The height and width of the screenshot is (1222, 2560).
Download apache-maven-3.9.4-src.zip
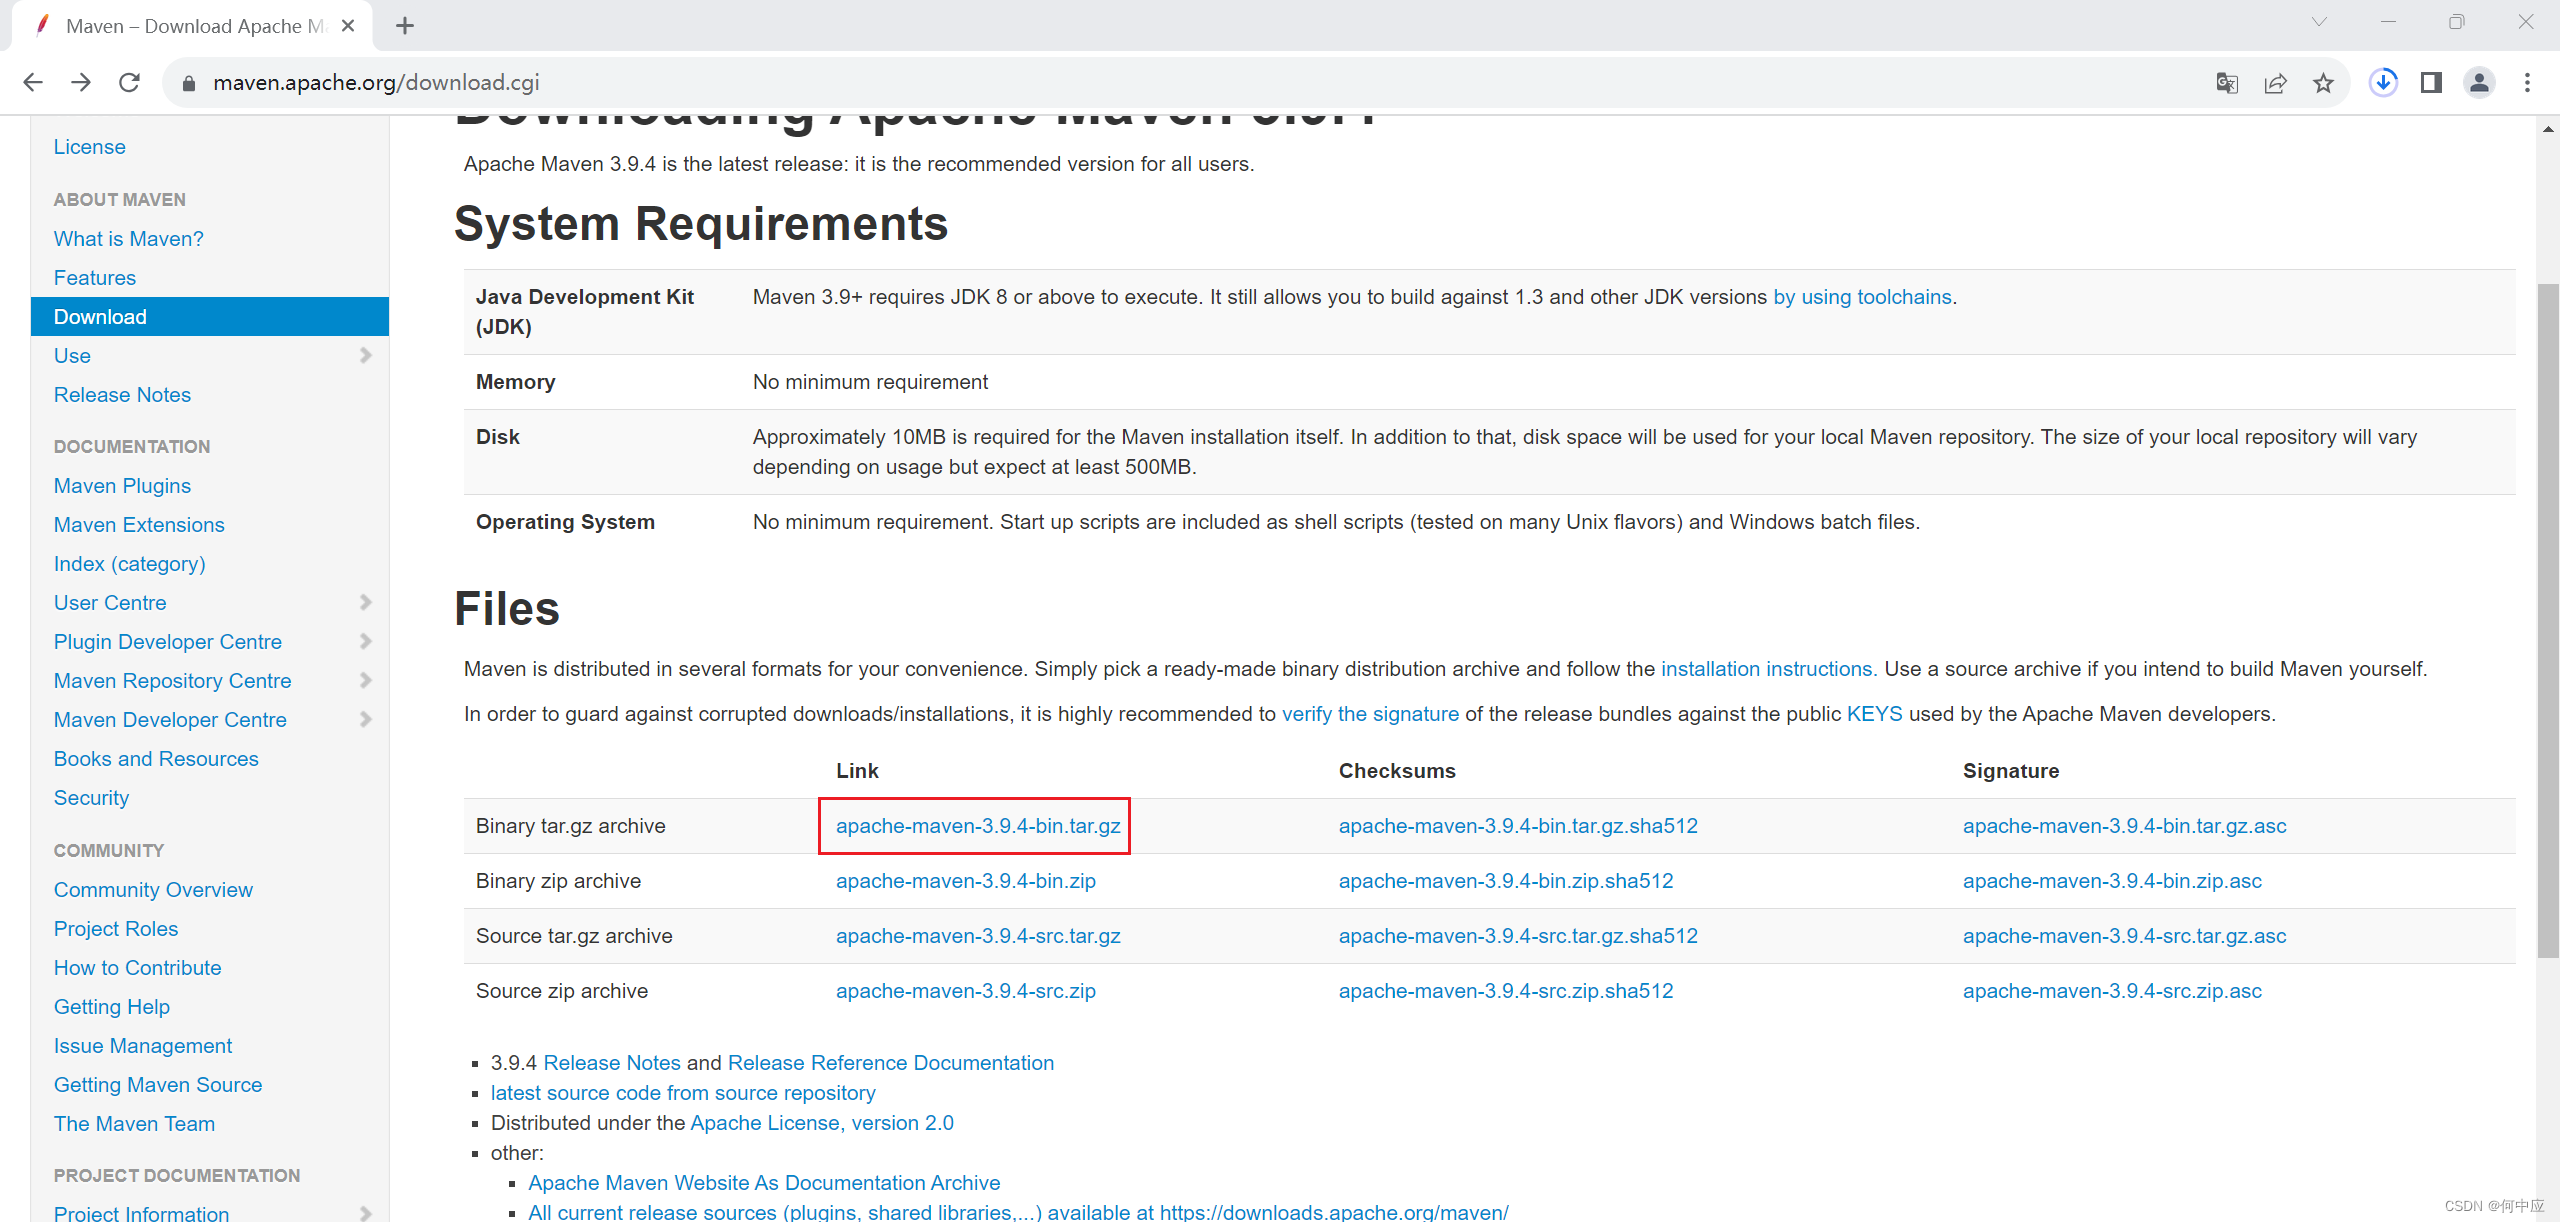click(x=966, y=991)
